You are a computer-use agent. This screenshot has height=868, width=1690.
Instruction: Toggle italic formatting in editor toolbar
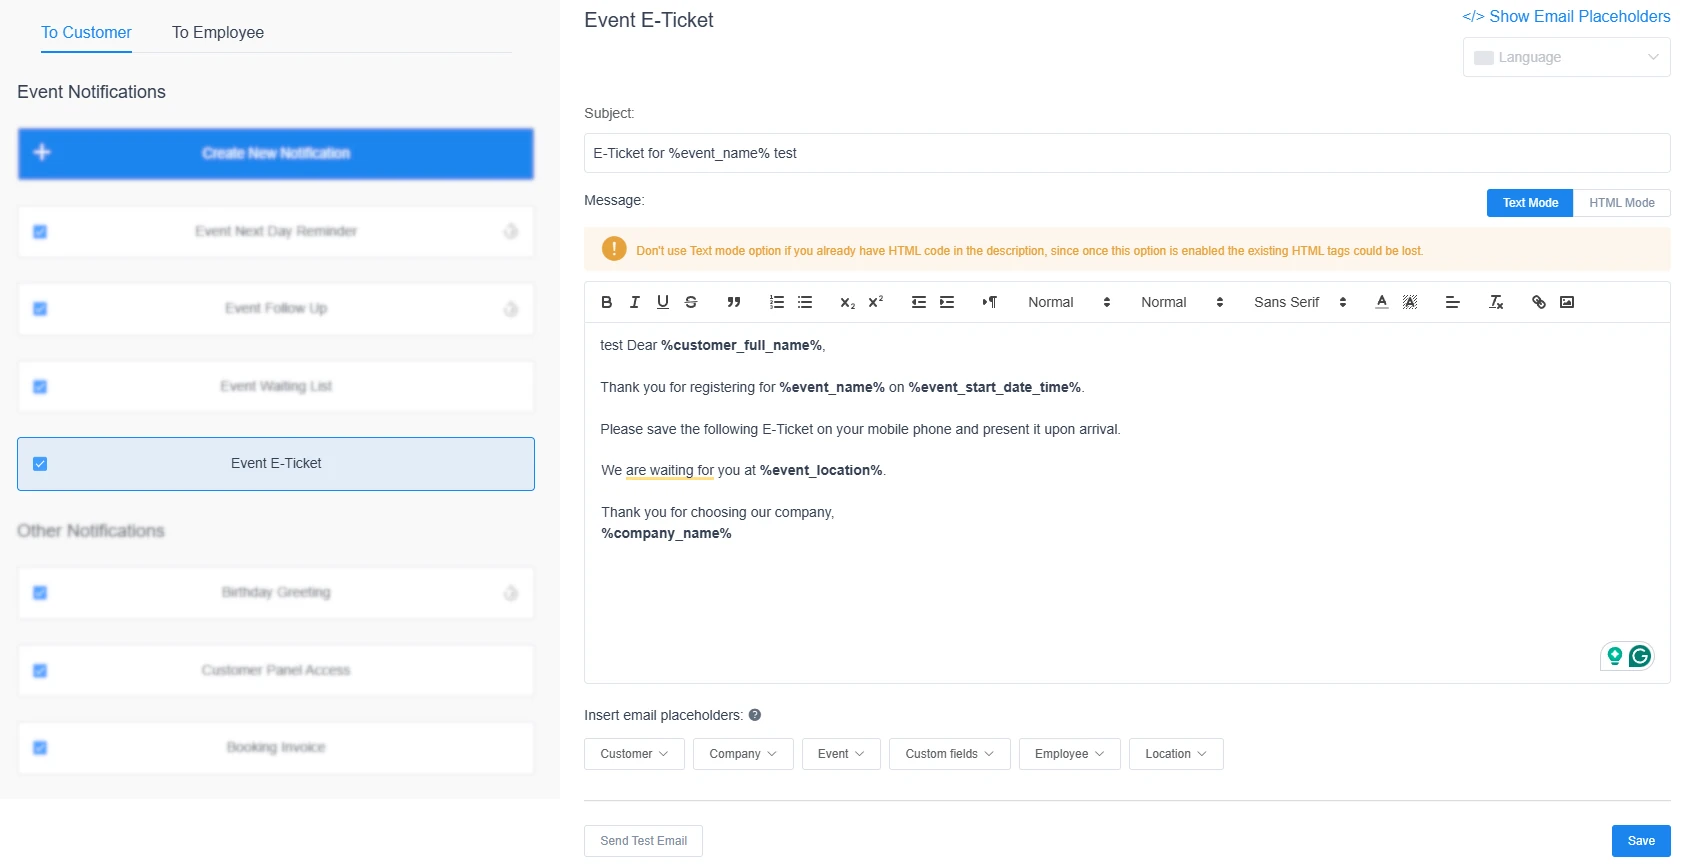click(x=634, y=302)
